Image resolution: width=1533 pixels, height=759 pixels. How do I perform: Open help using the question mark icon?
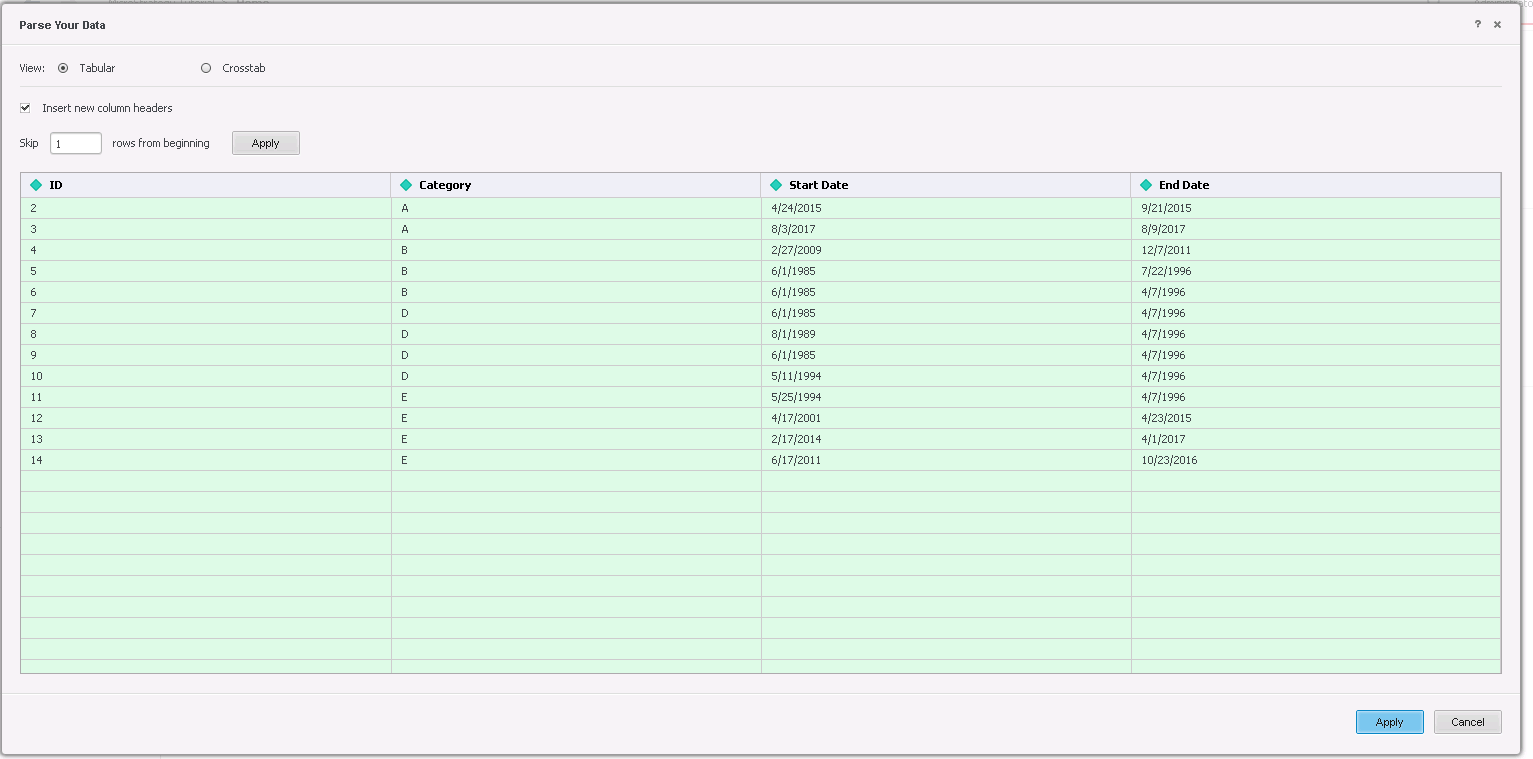pos(1477,24)
